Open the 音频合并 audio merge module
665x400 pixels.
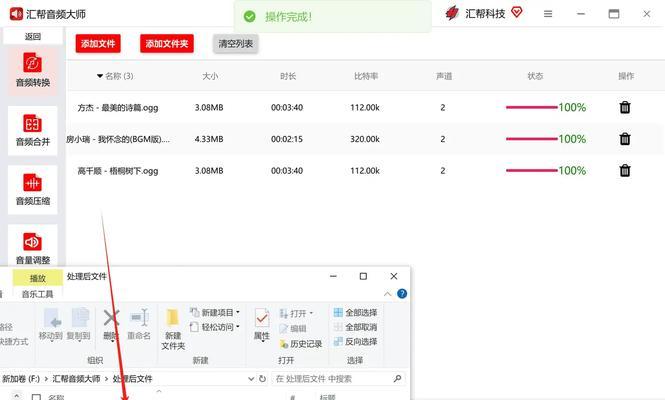tap(33, 130)
